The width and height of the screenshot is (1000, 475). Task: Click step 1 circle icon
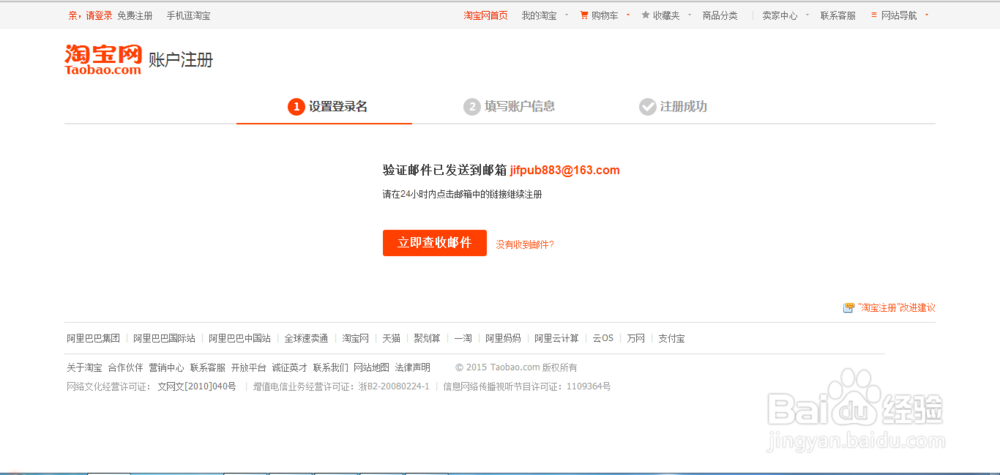click(x=296, y=106)
